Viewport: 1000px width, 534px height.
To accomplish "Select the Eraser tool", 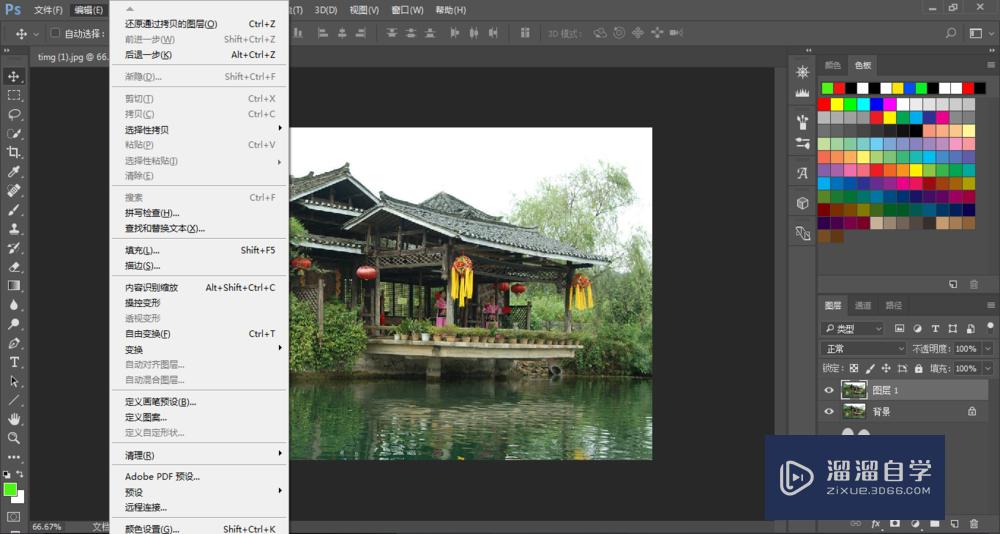I will pos(13,267).
